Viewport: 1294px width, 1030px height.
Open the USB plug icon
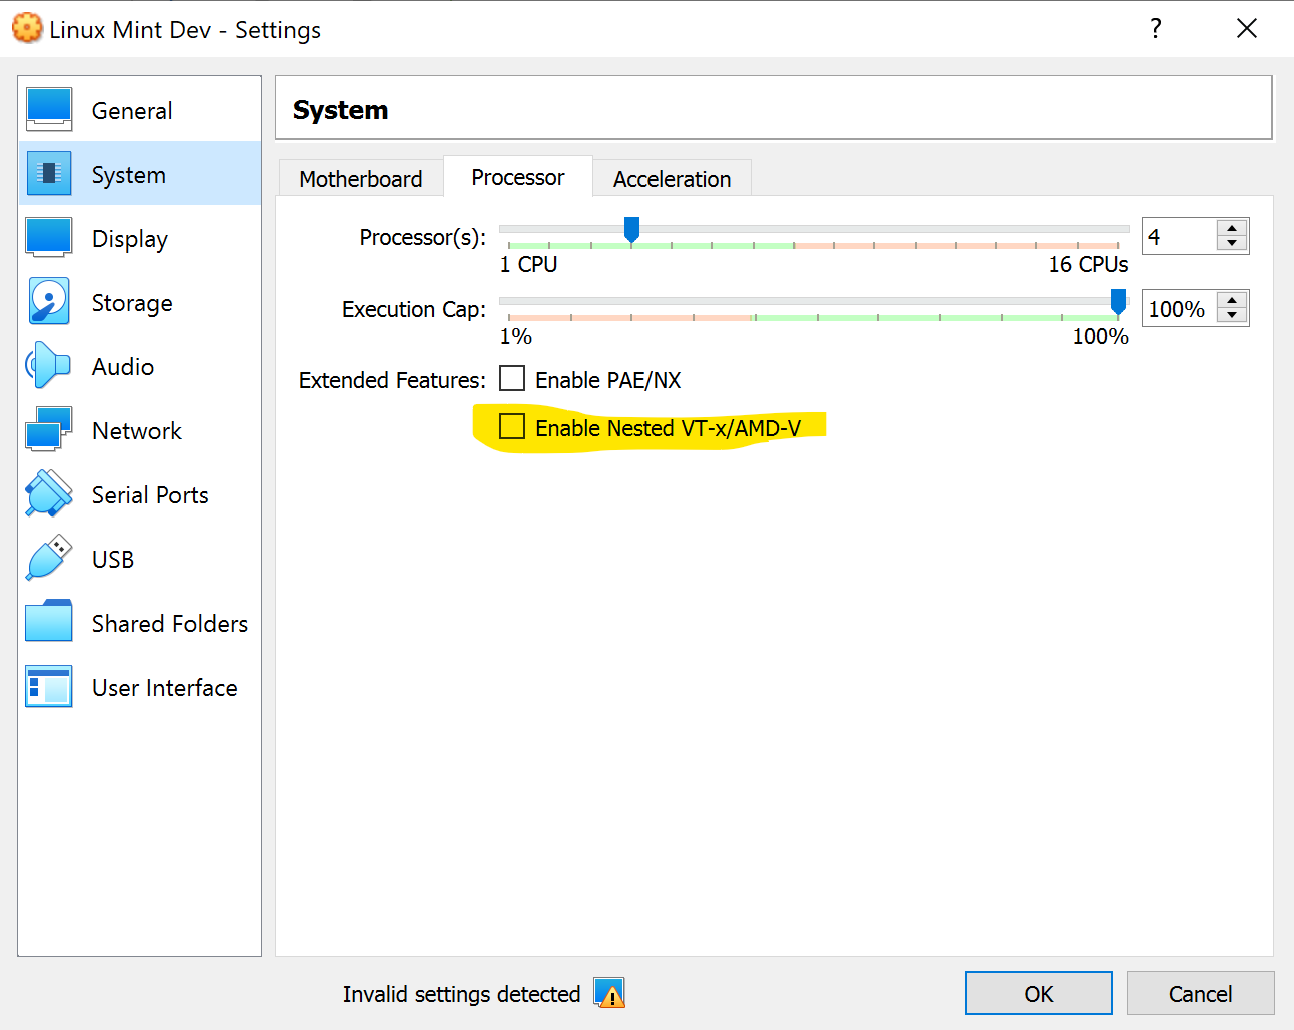pyautogui.click(x=49, y=558)
